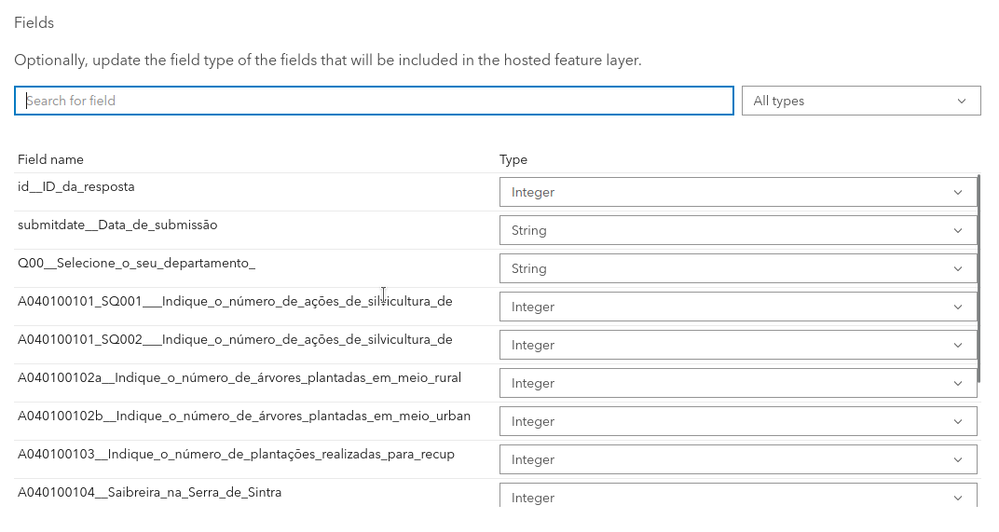Click chevron on A040100102a Integer type
Screen dimensions: 999x532
pyautogui.click(x=958, y=384)
